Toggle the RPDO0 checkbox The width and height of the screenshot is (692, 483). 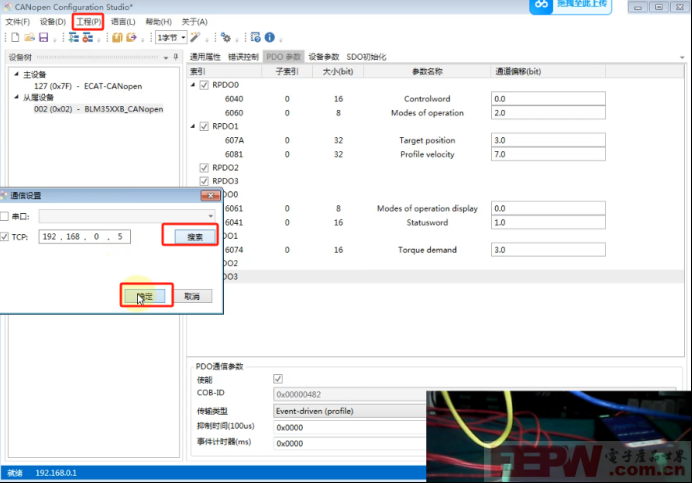[204, 85]
